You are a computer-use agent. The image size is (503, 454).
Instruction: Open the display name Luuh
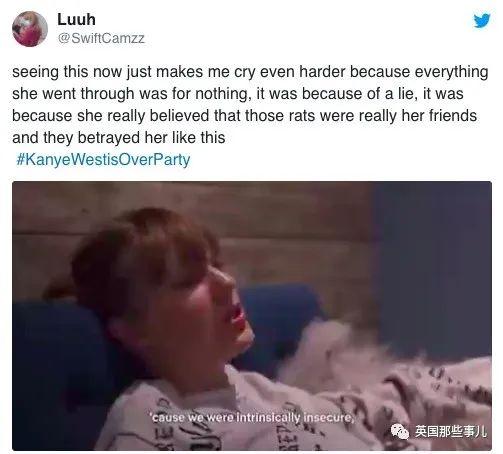point(76,19)
